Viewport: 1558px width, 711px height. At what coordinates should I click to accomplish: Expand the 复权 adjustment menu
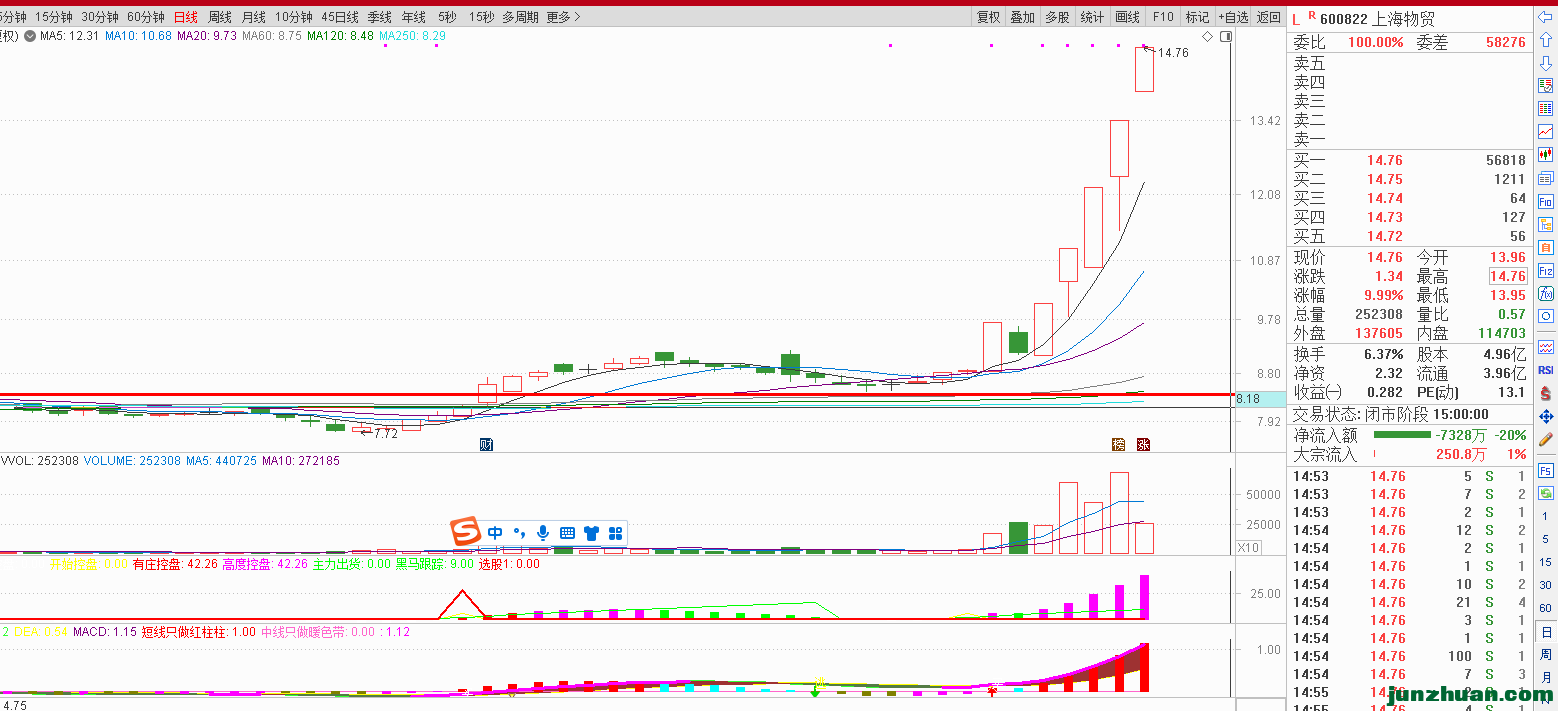988,17
